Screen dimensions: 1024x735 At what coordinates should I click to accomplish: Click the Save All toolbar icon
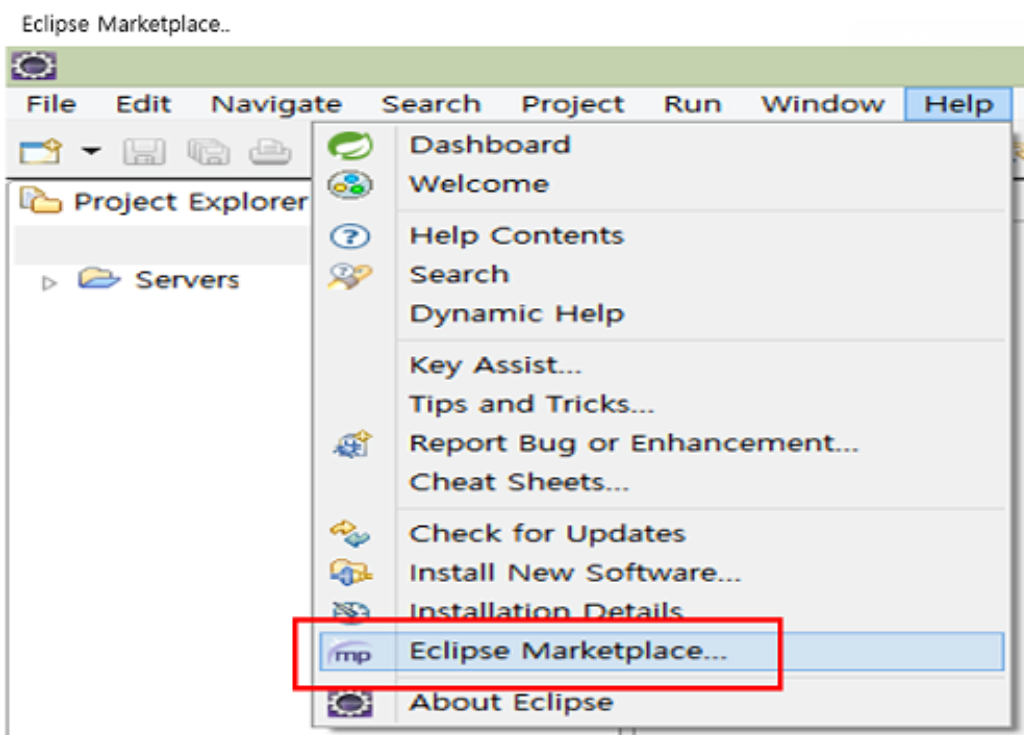click(x=208, y=152)
